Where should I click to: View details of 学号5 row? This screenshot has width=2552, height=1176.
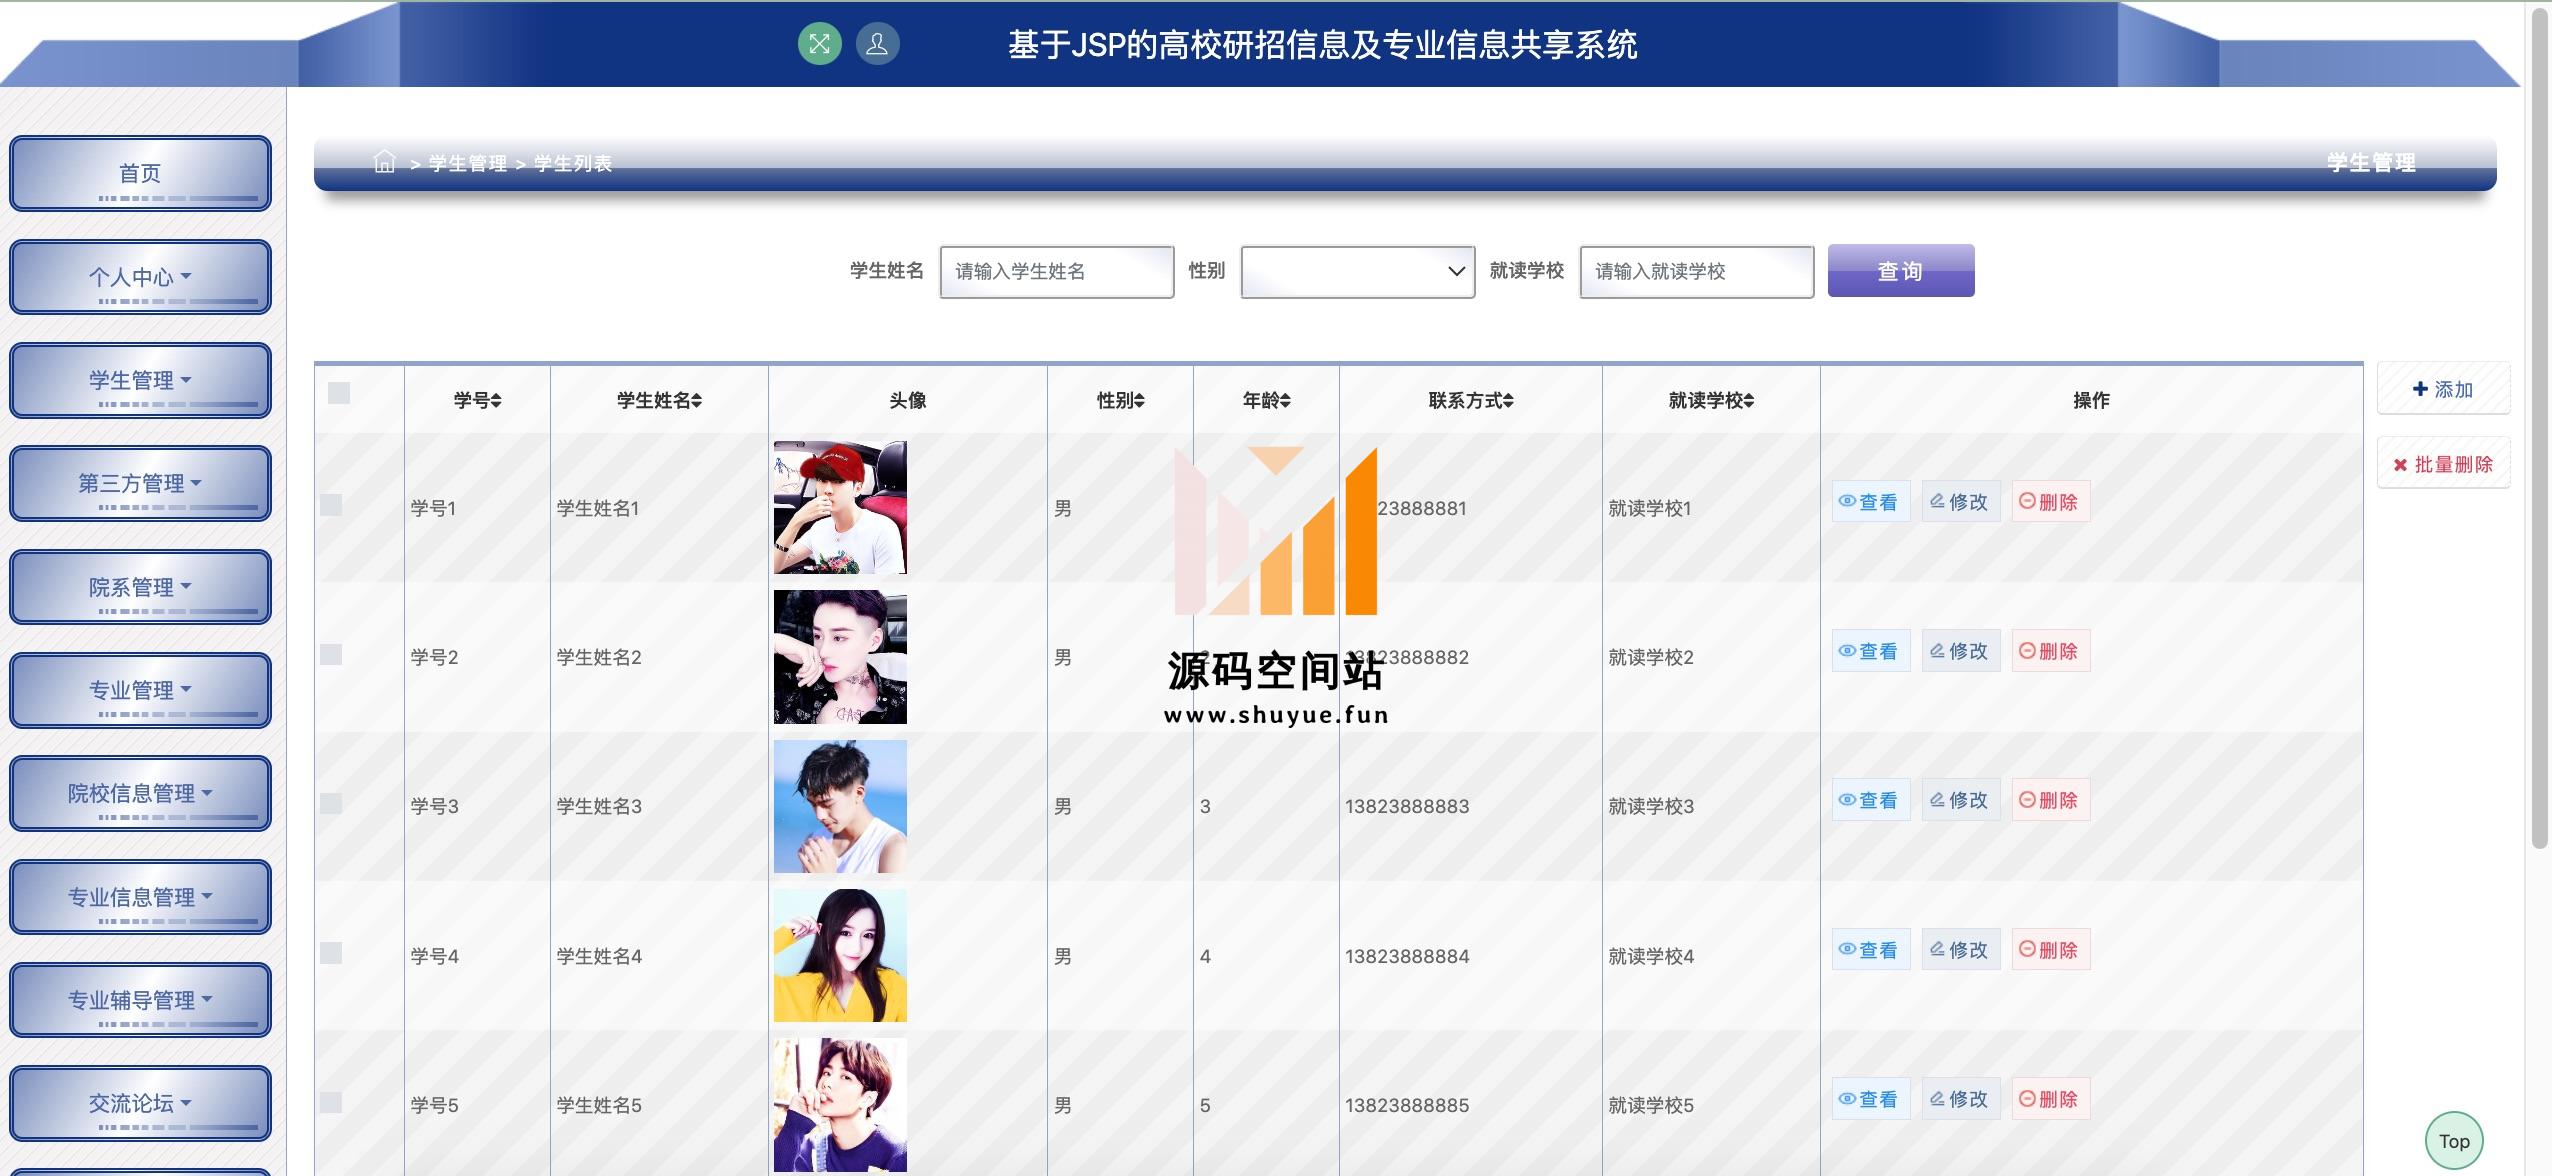[x=1870, y=1099]
